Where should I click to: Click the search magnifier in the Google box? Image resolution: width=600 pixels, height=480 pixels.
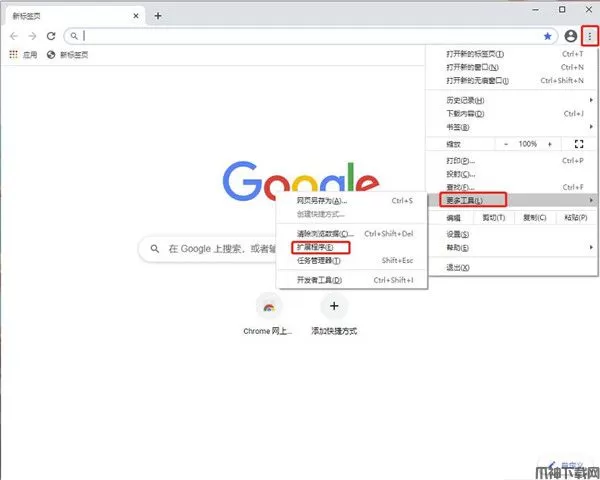click(155, 249)
